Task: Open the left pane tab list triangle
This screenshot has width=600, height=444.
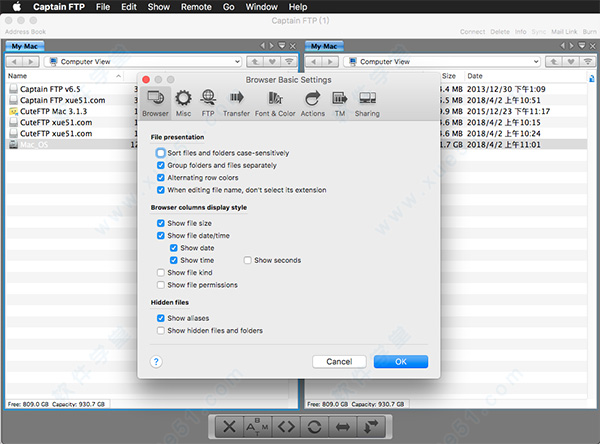Action: (x=282, y=46)
